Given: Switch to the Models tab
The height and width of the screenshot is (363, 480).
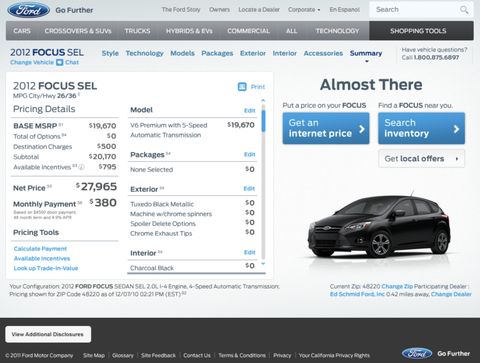Looking at the screenshot, I should [x=182, y=53].
